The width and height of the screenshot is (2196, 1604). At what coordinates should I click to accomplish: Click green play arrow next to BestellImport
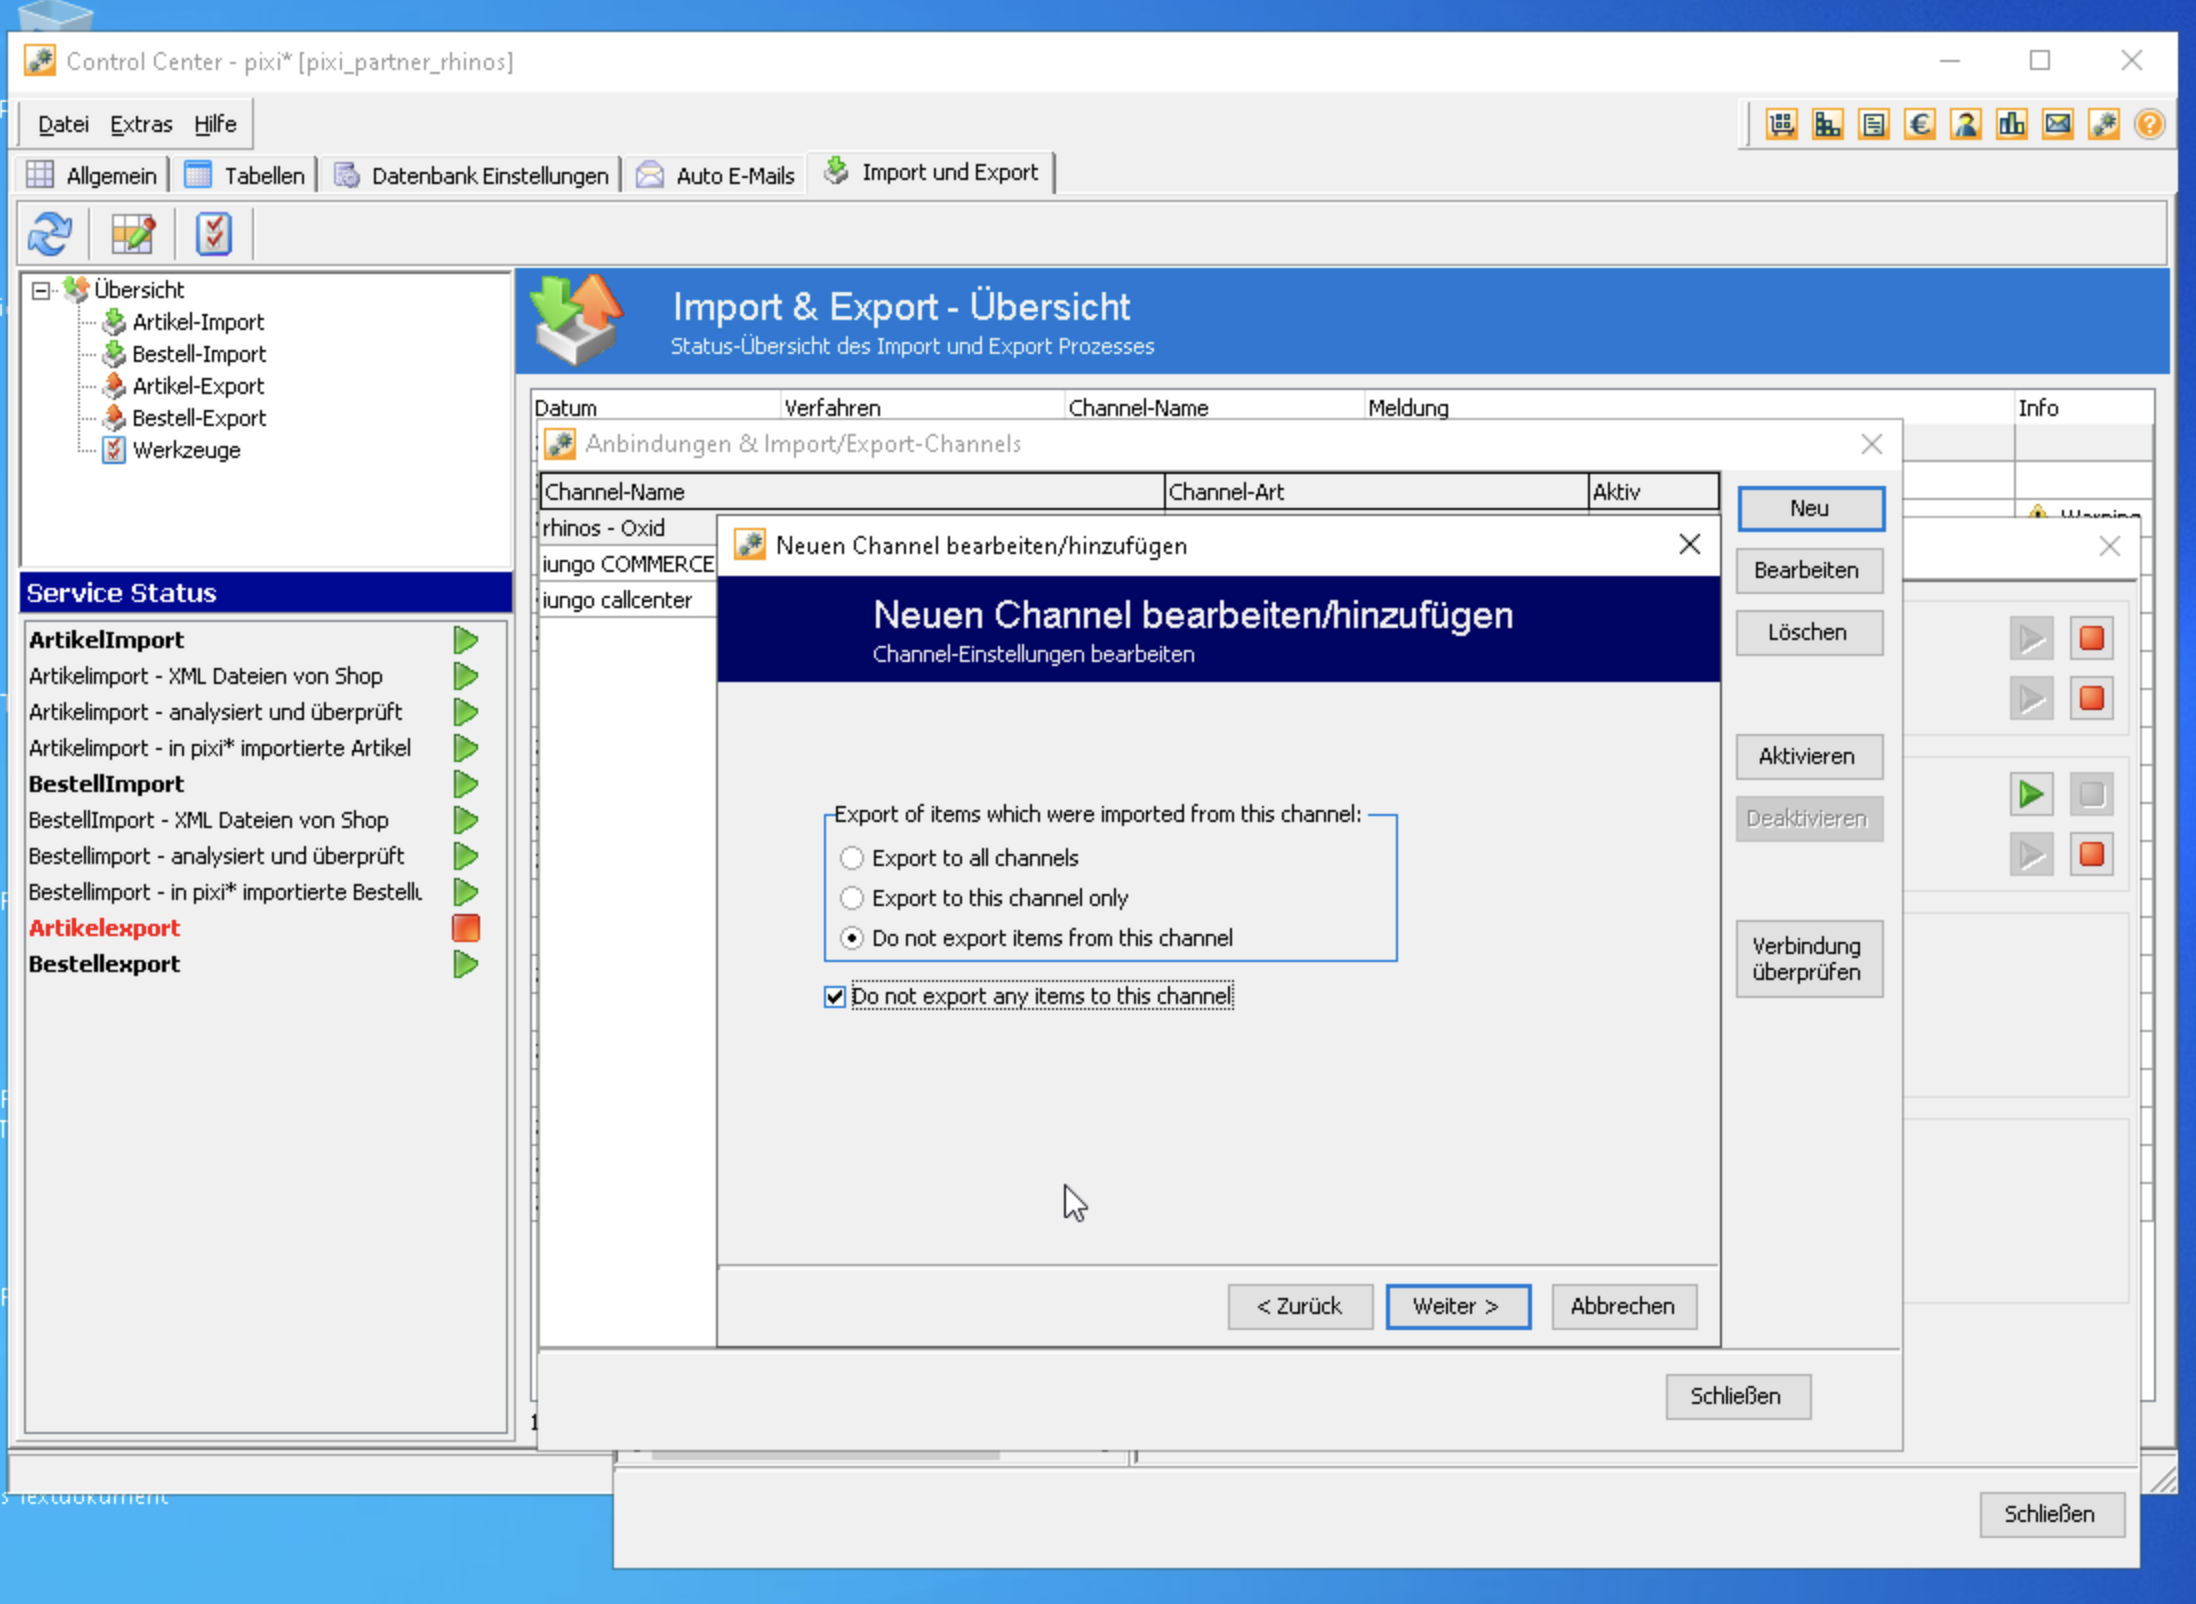(465, 784)
